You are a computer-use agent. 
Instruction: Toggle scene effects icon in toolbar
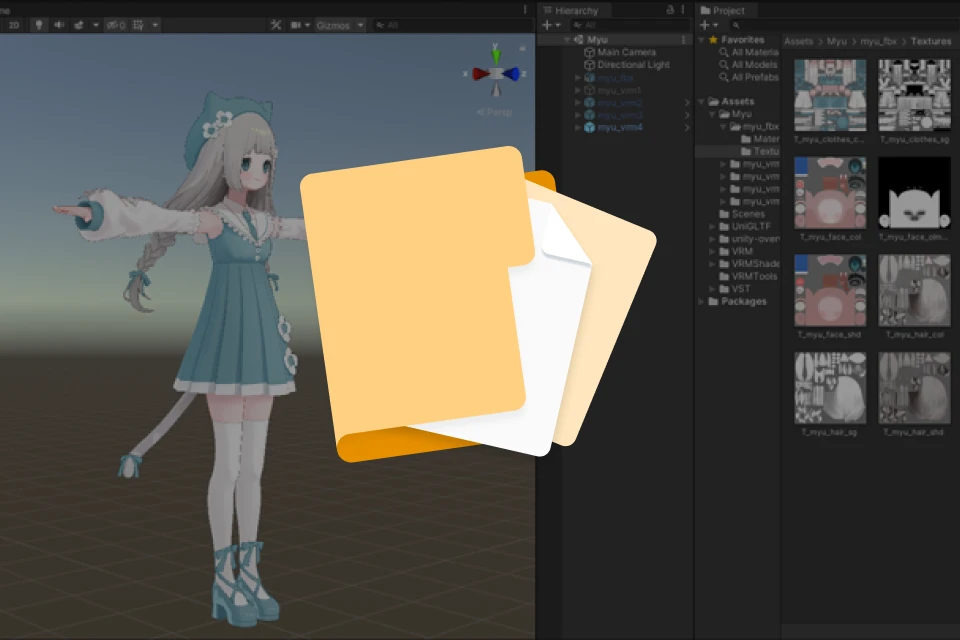[79, 25]
